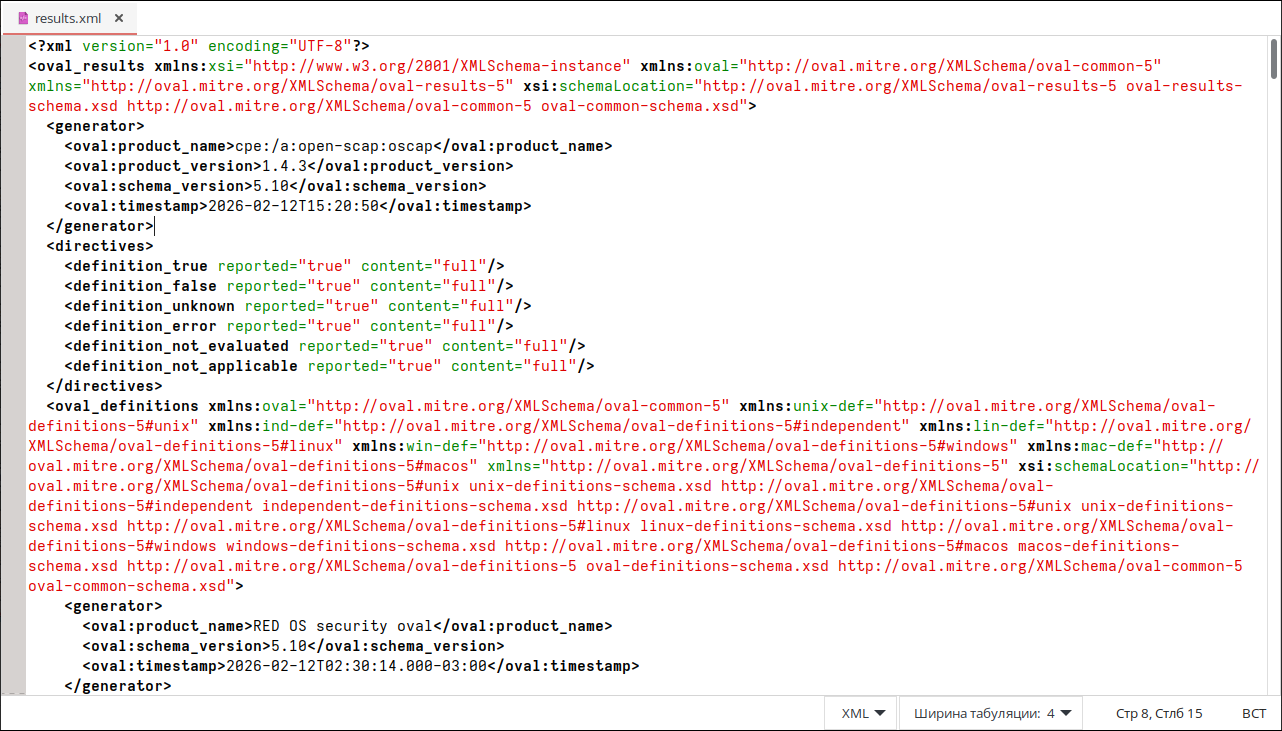Open the Ширина табуляции tab width dropdown
Viewport: 1282px width, 731px height.
tap(991, 713)
